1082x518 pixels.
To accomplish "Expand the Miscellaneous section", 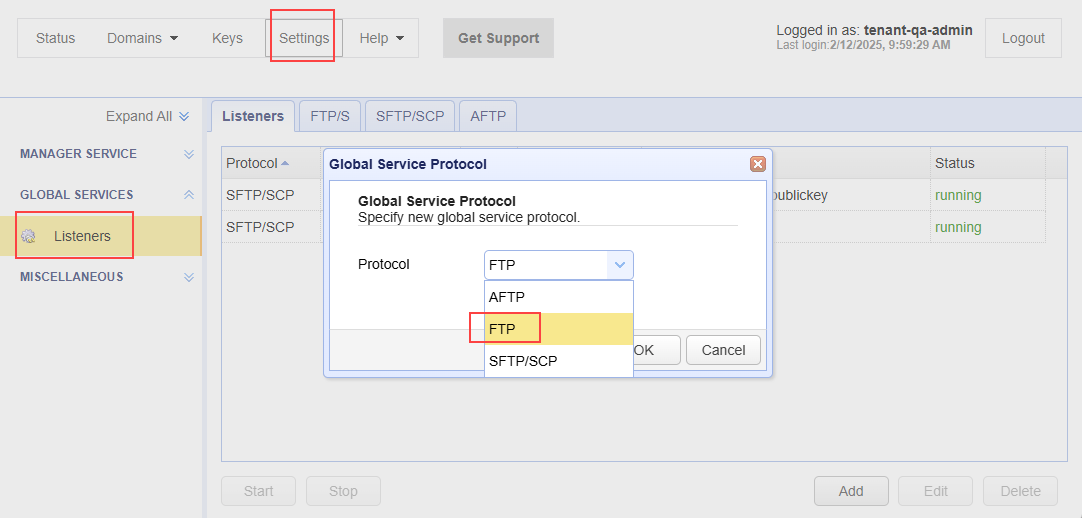I will coord(189,277).
